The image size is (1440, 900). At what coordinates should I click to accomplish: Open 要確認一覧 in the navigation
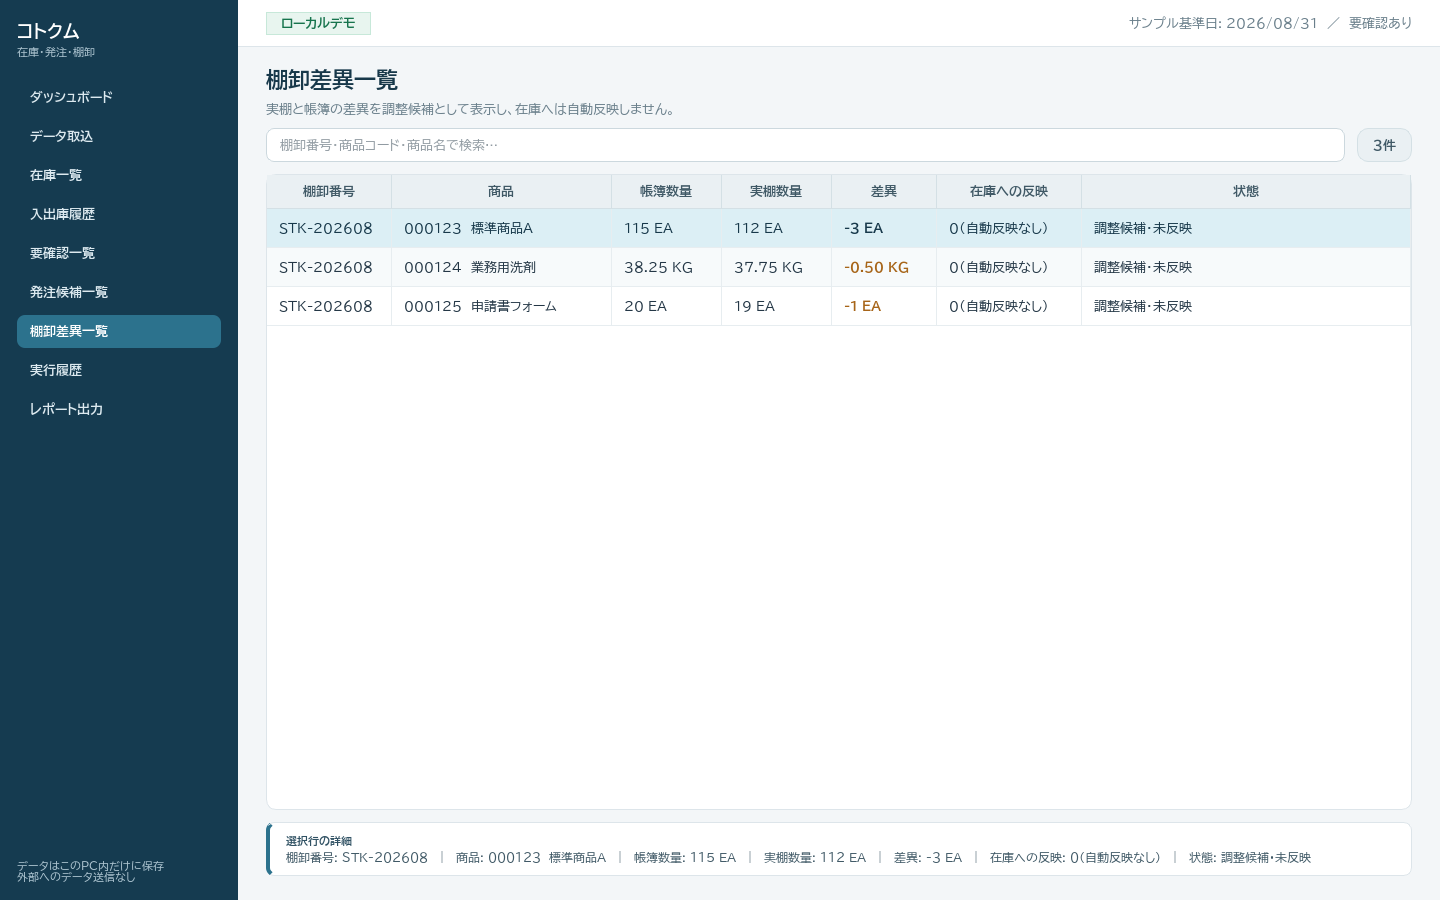[x=119, y=253]
